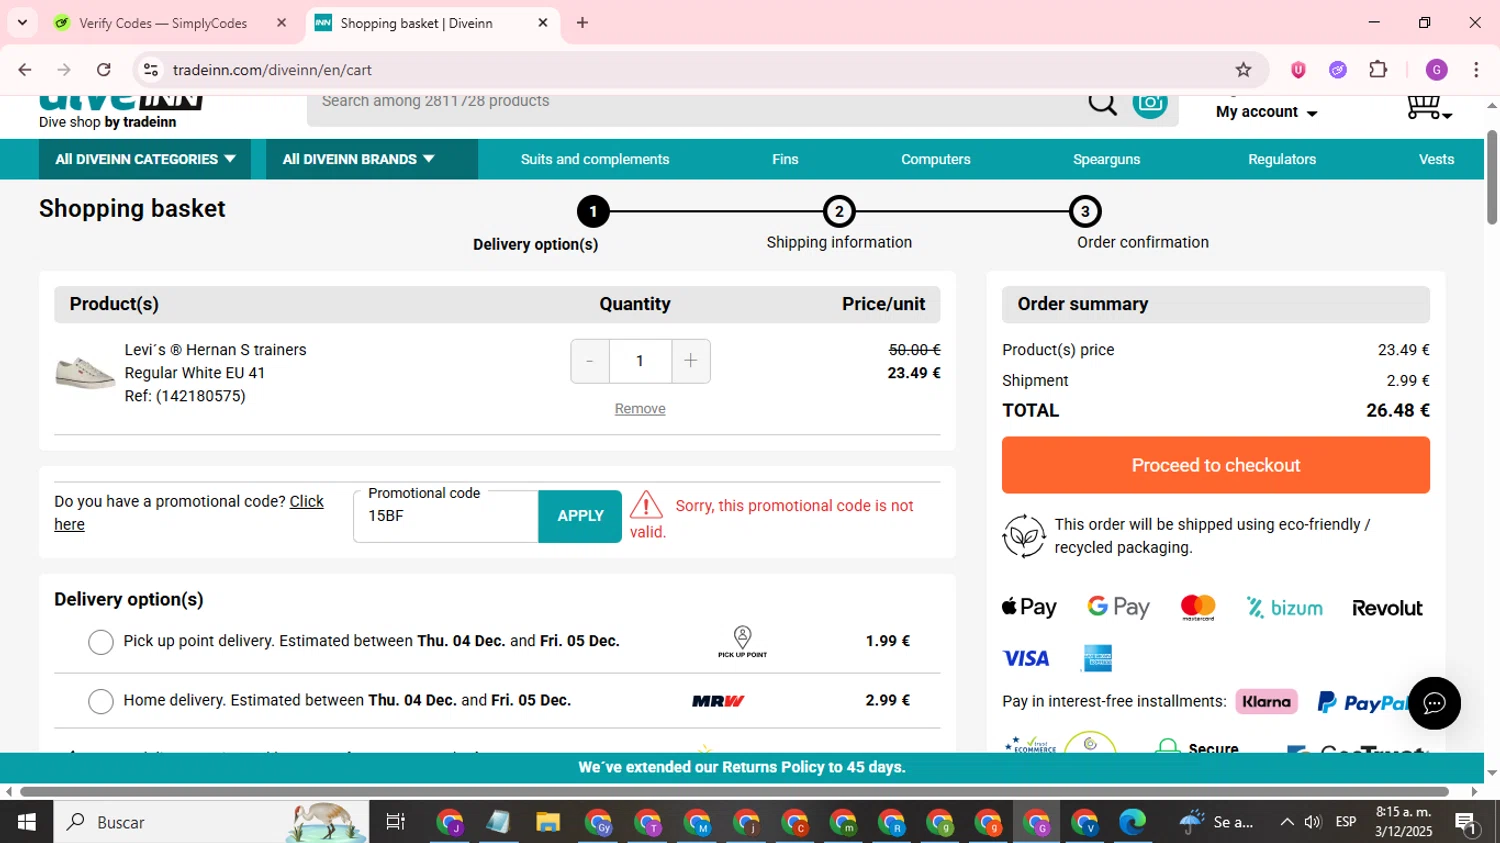Click the horizontal page scrollbar
The width and height of the screenshot is (1500, 843).
coord(734,792)
